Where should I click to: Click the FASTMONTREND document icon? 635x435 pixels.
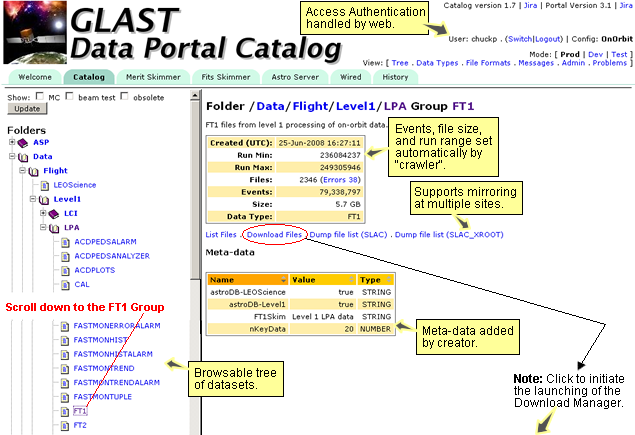(65, 369)
